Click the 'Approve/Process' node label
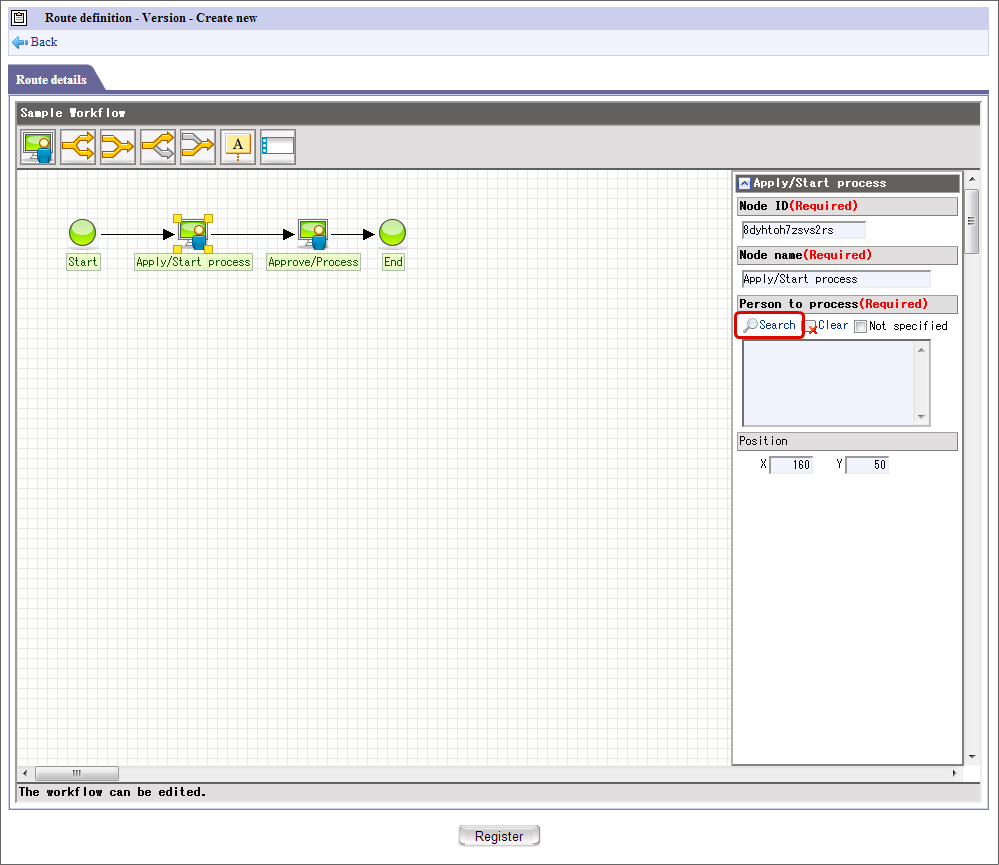The width and height of the screenshot is (999, 865). [313, 262]
